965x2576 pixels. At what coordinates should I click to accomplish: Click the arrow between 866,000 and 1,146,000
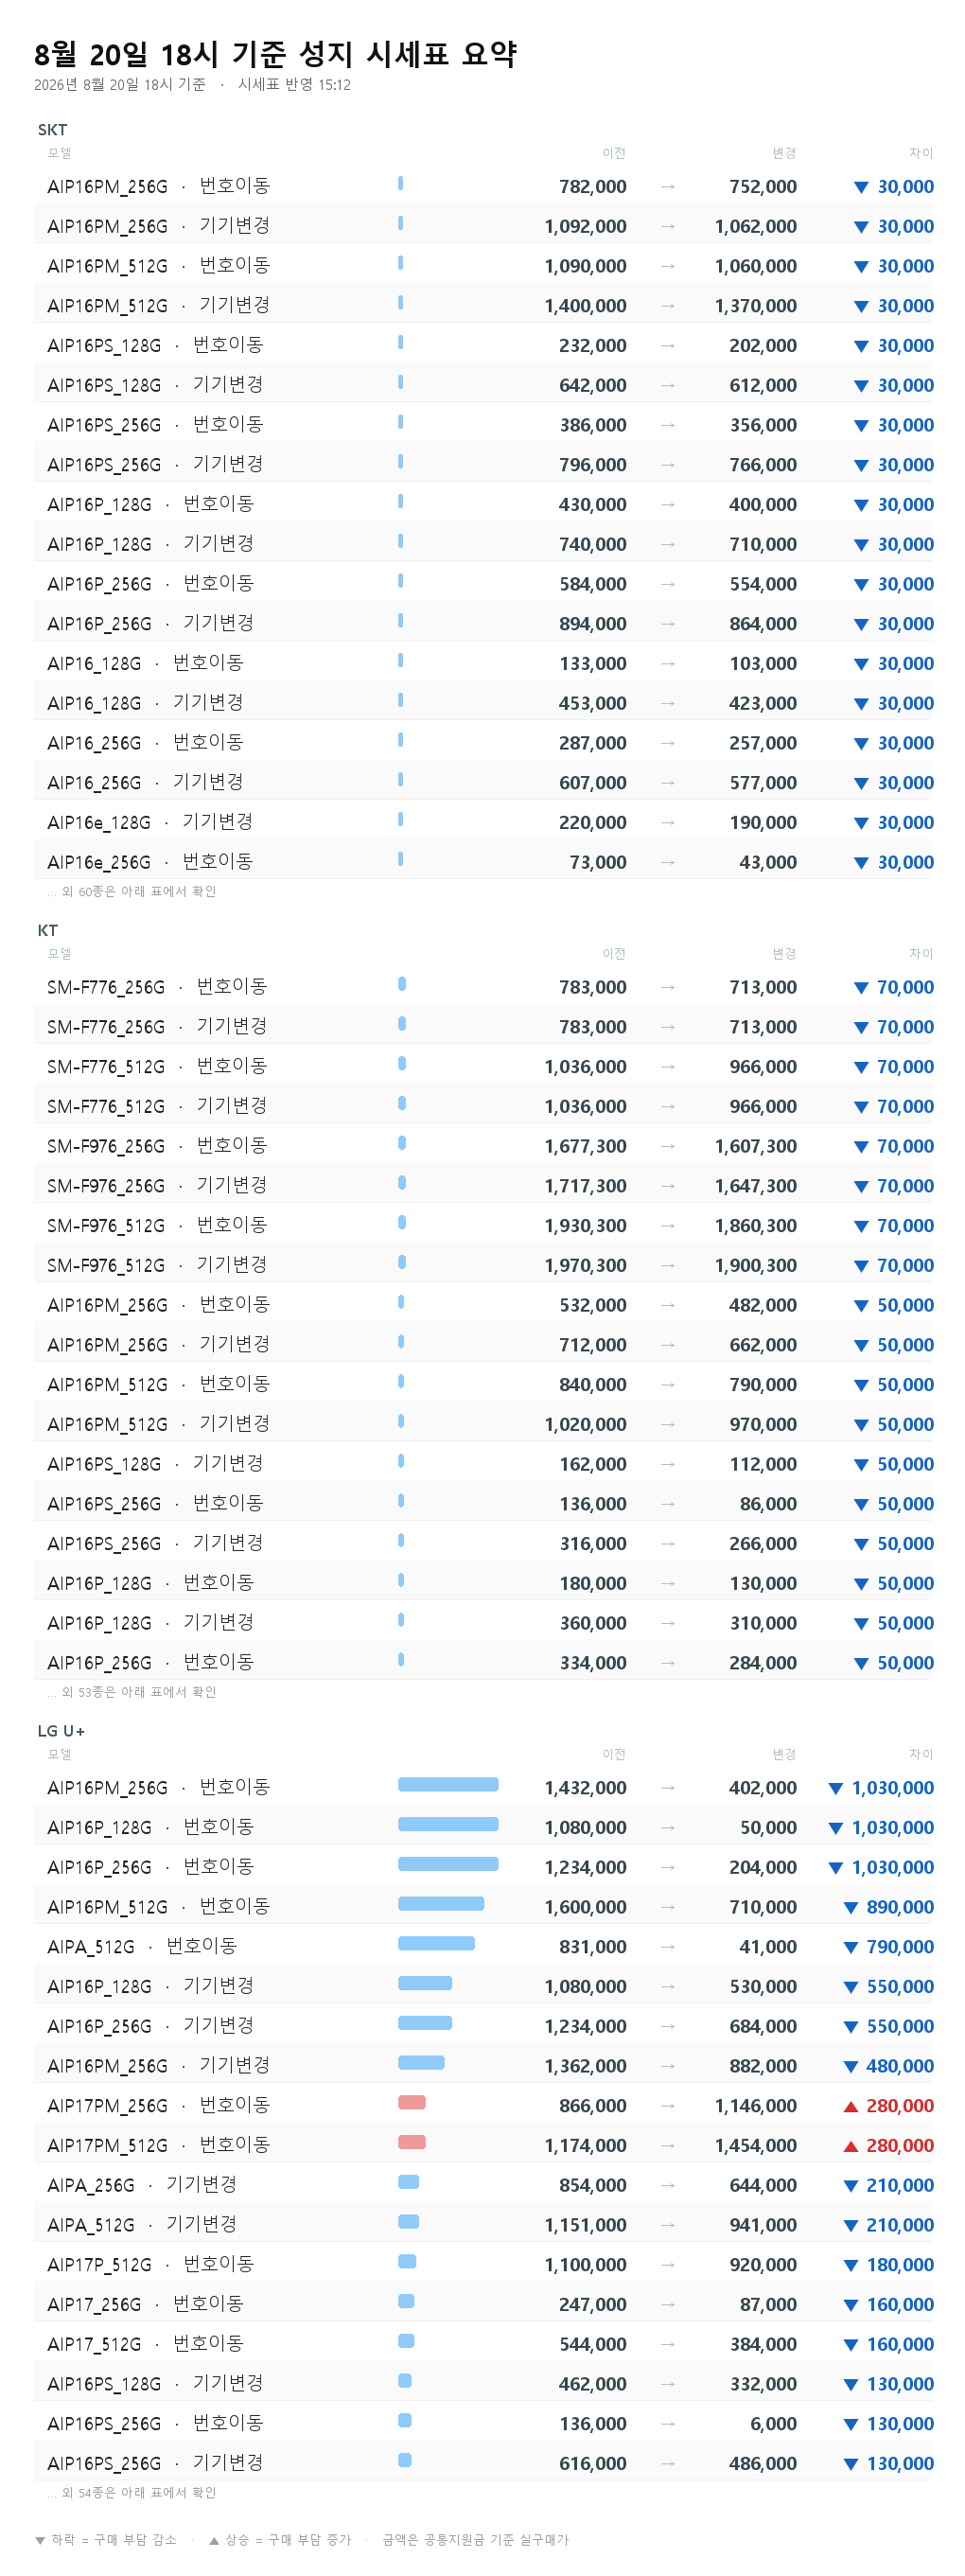(668, 2106)
